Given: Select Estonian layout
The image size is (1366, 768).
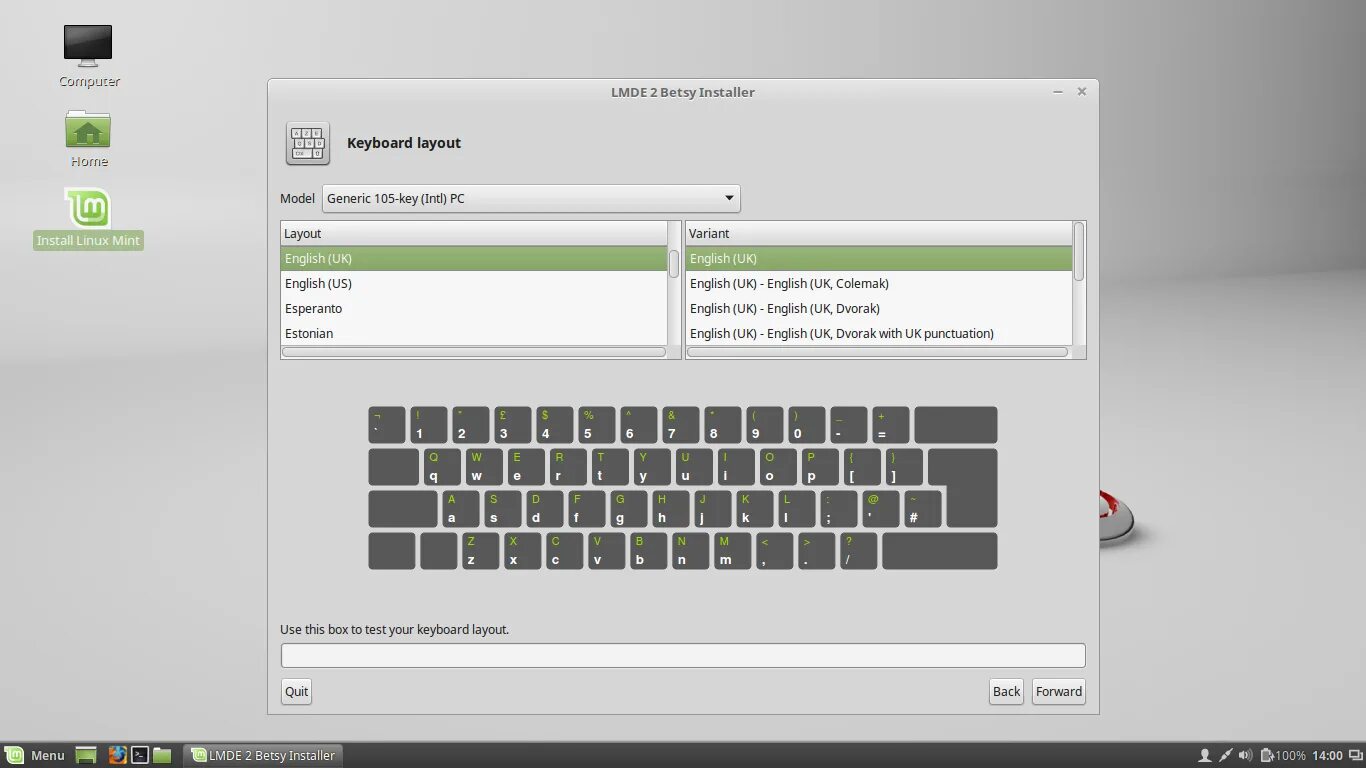Looking at the screenshot, I should pos(474,333).
